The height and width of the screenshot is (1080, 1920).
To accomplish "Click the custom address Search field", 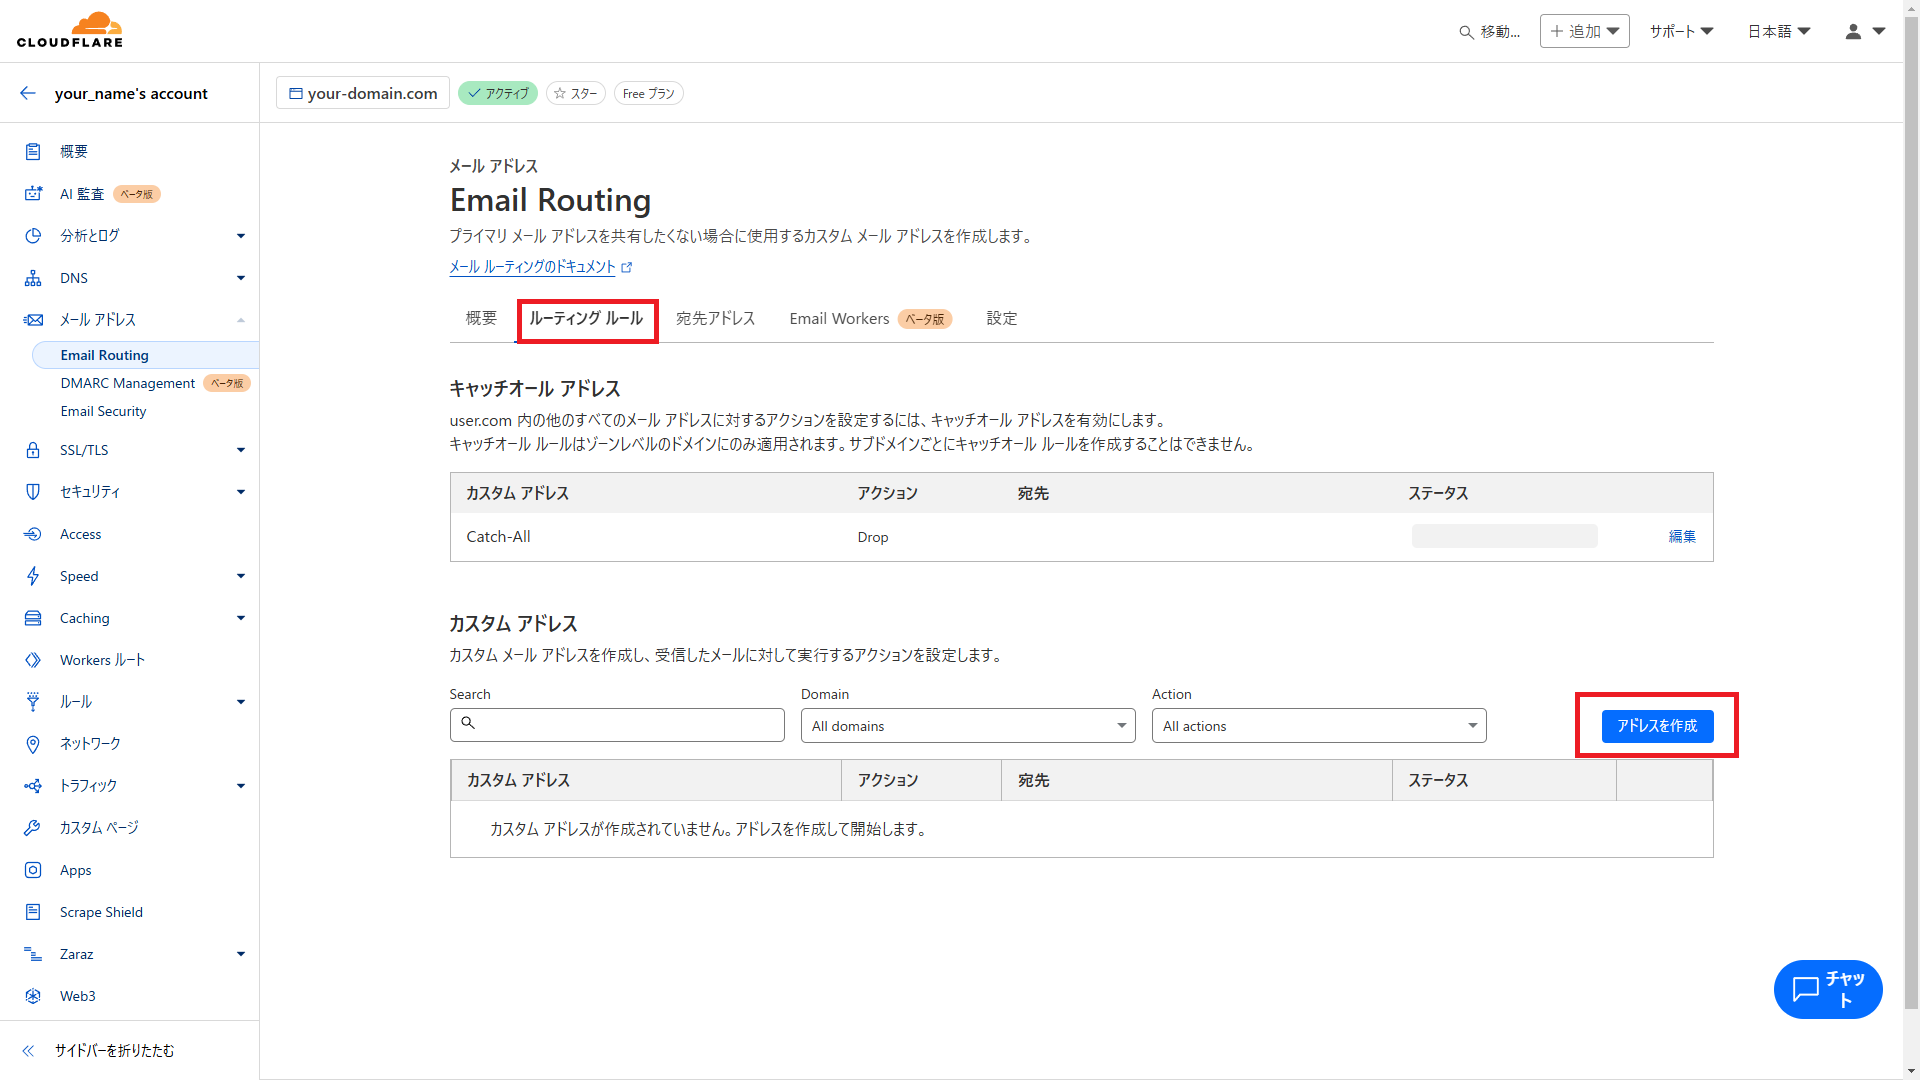I will (x=617, y=725).
